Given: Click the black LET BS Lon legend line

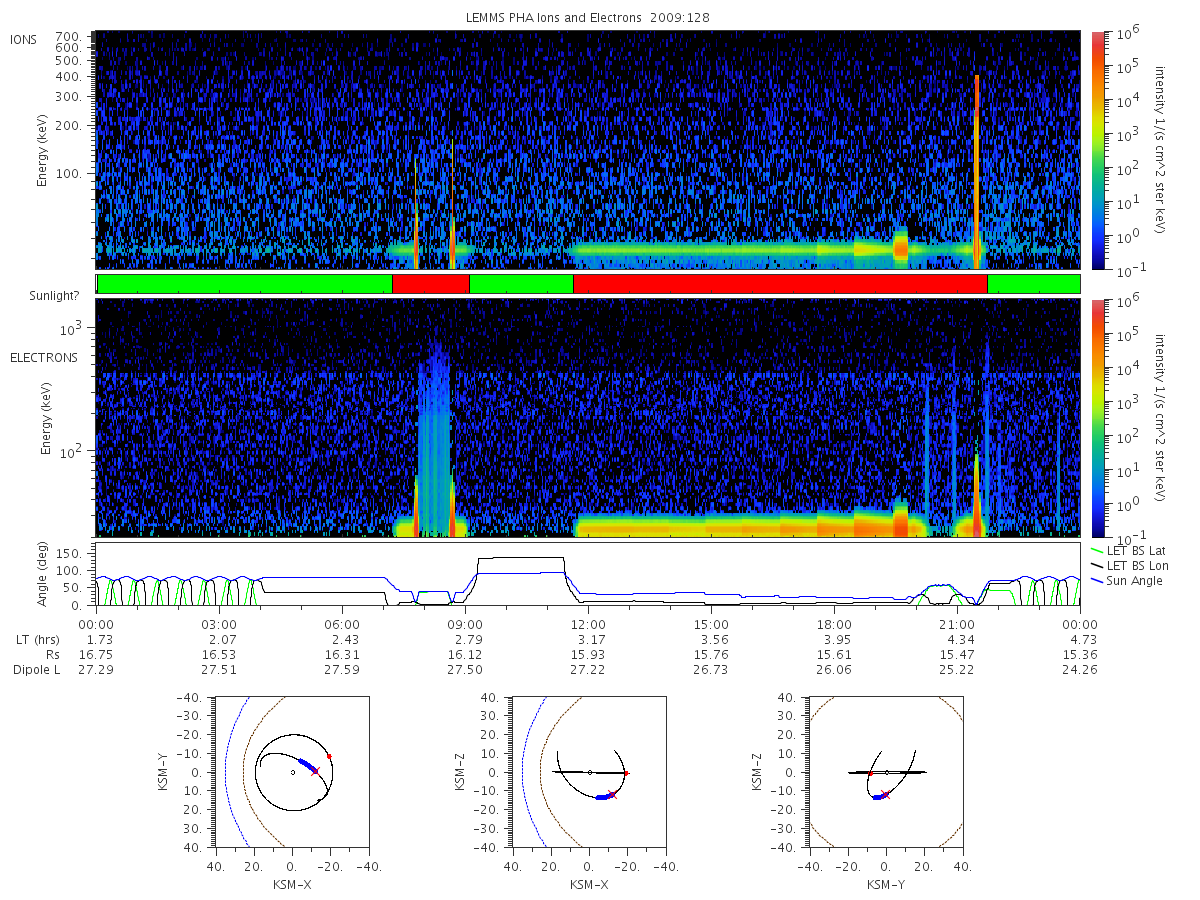Looking at the screenshot, I should point(1098,566).
